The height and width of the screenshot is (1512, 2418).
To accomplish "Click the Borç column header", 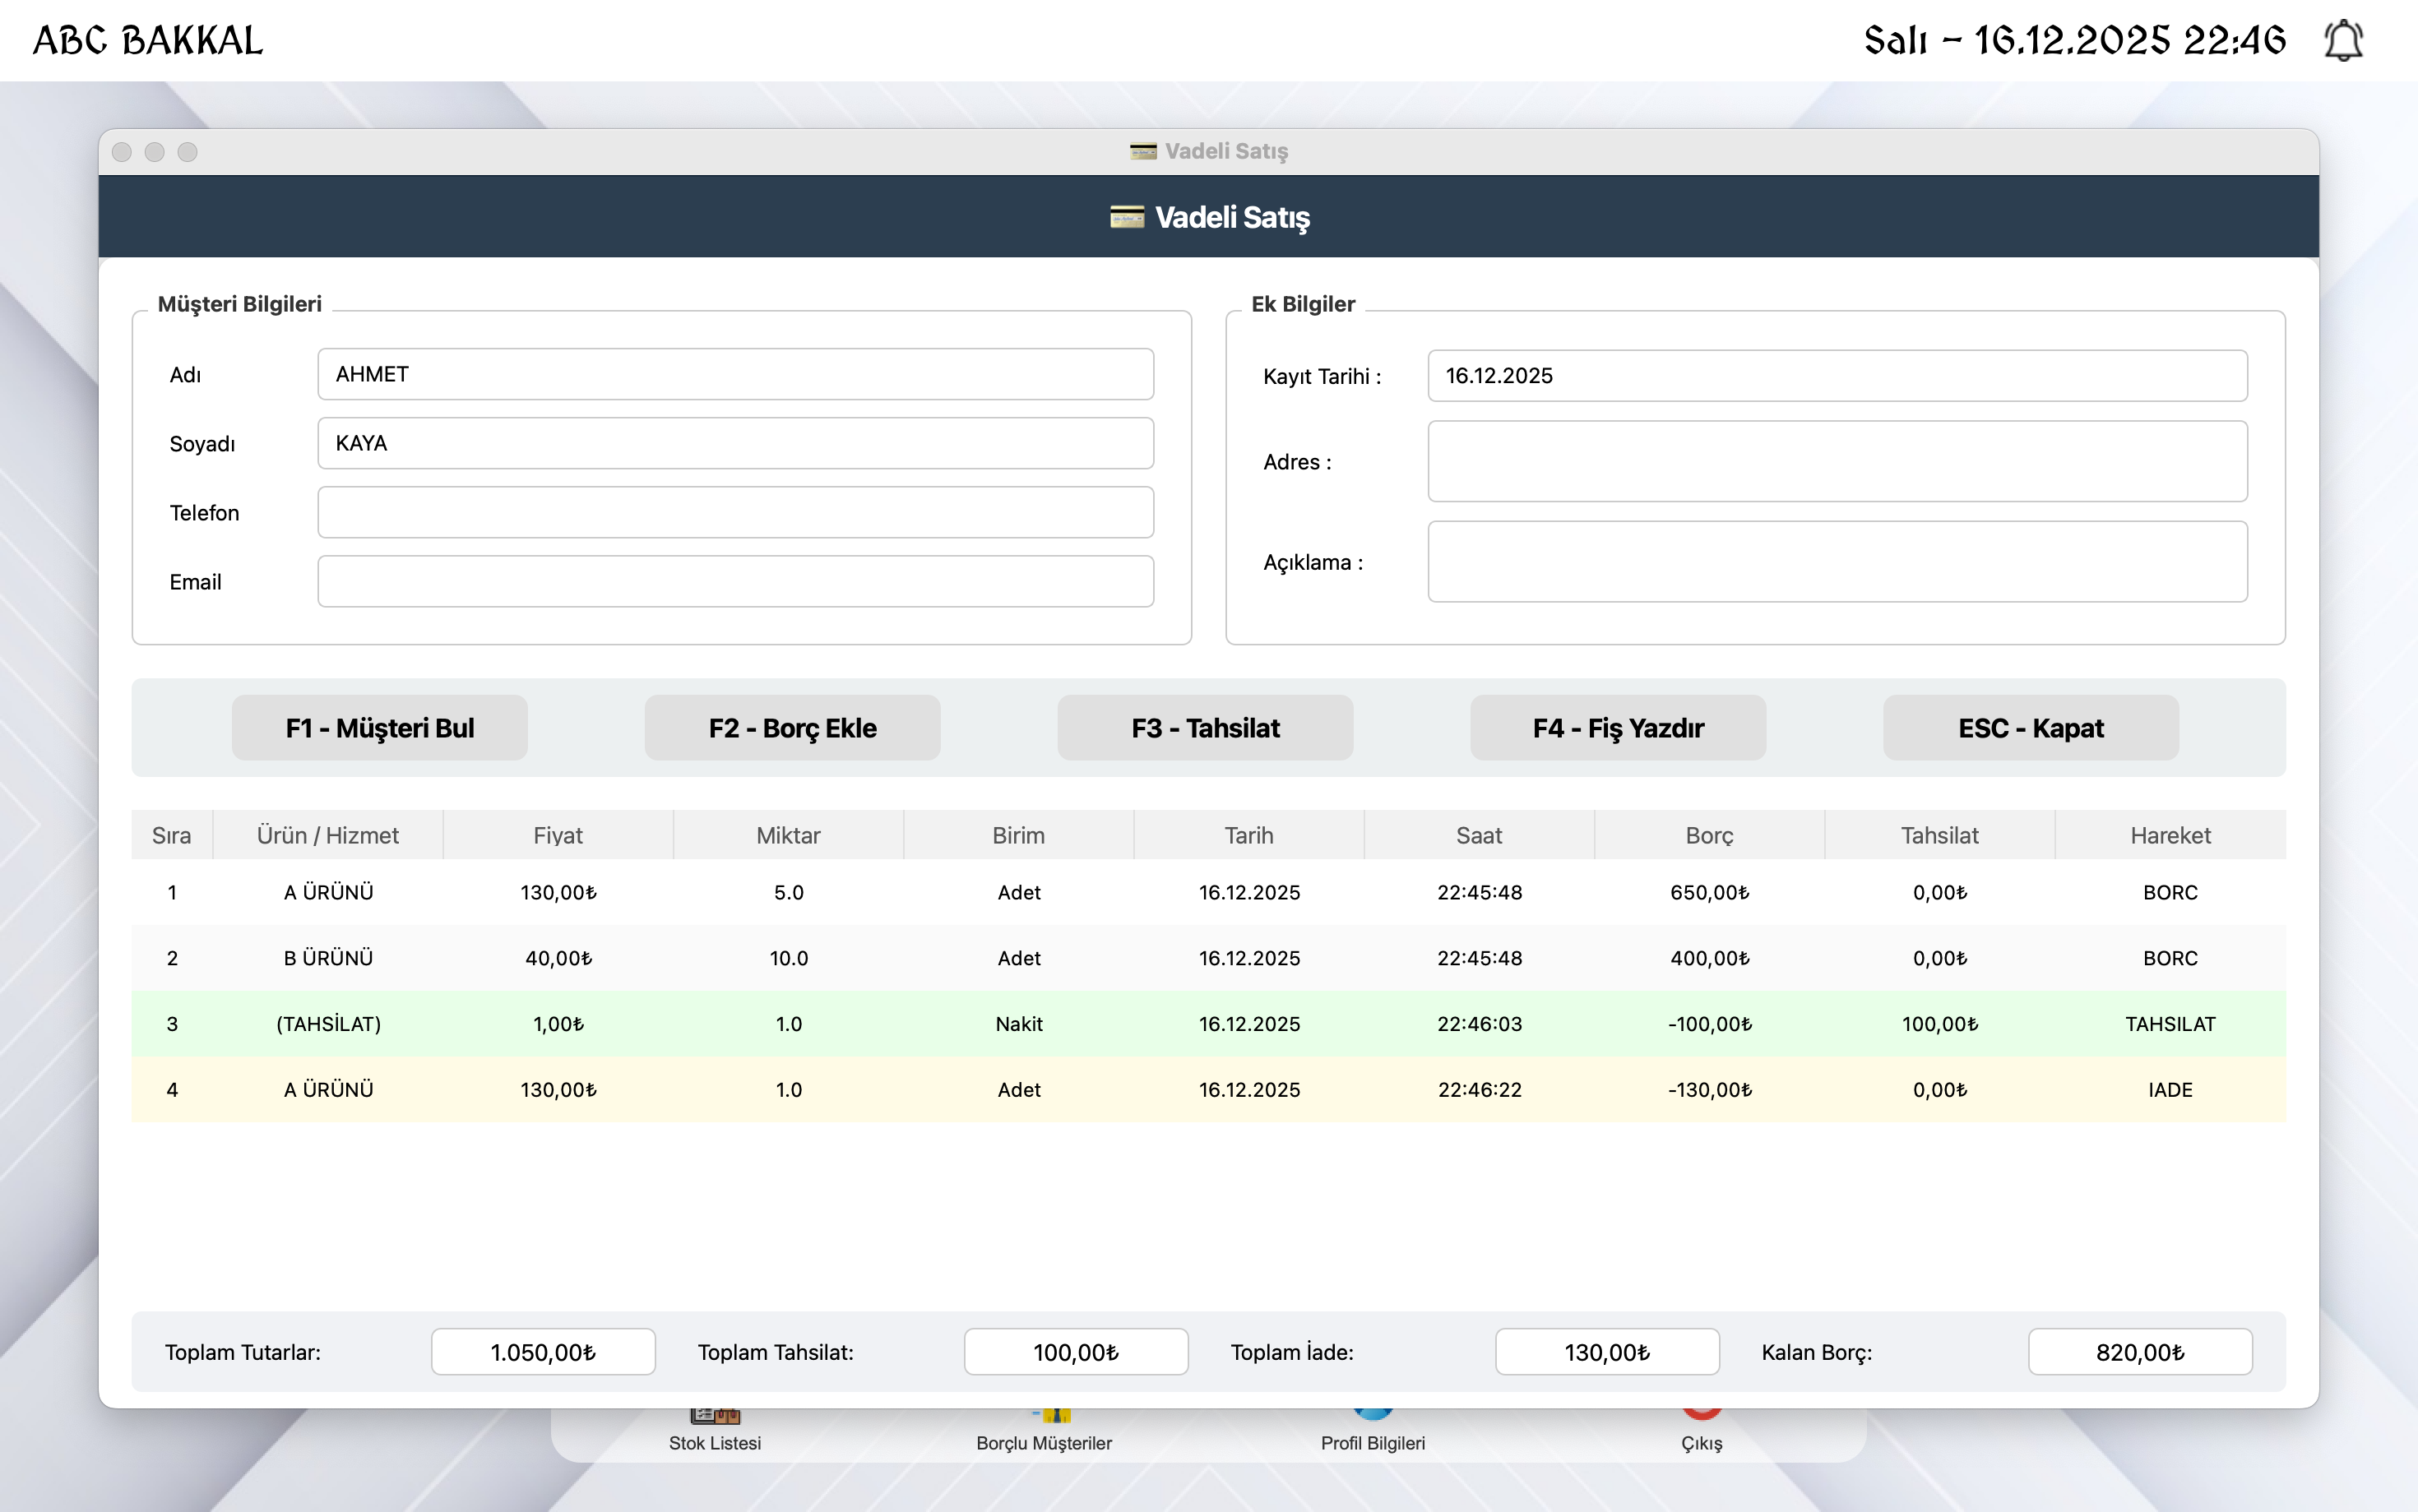I will click(1708, 835).
